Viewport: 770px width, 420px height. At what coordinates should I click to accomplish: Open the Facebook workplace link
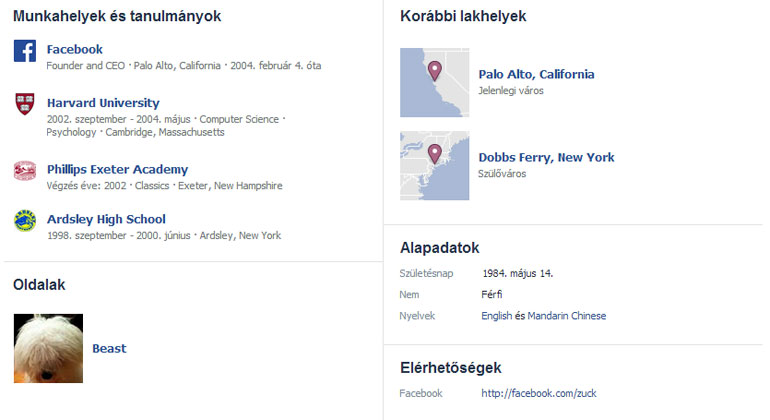pos(74,49)
